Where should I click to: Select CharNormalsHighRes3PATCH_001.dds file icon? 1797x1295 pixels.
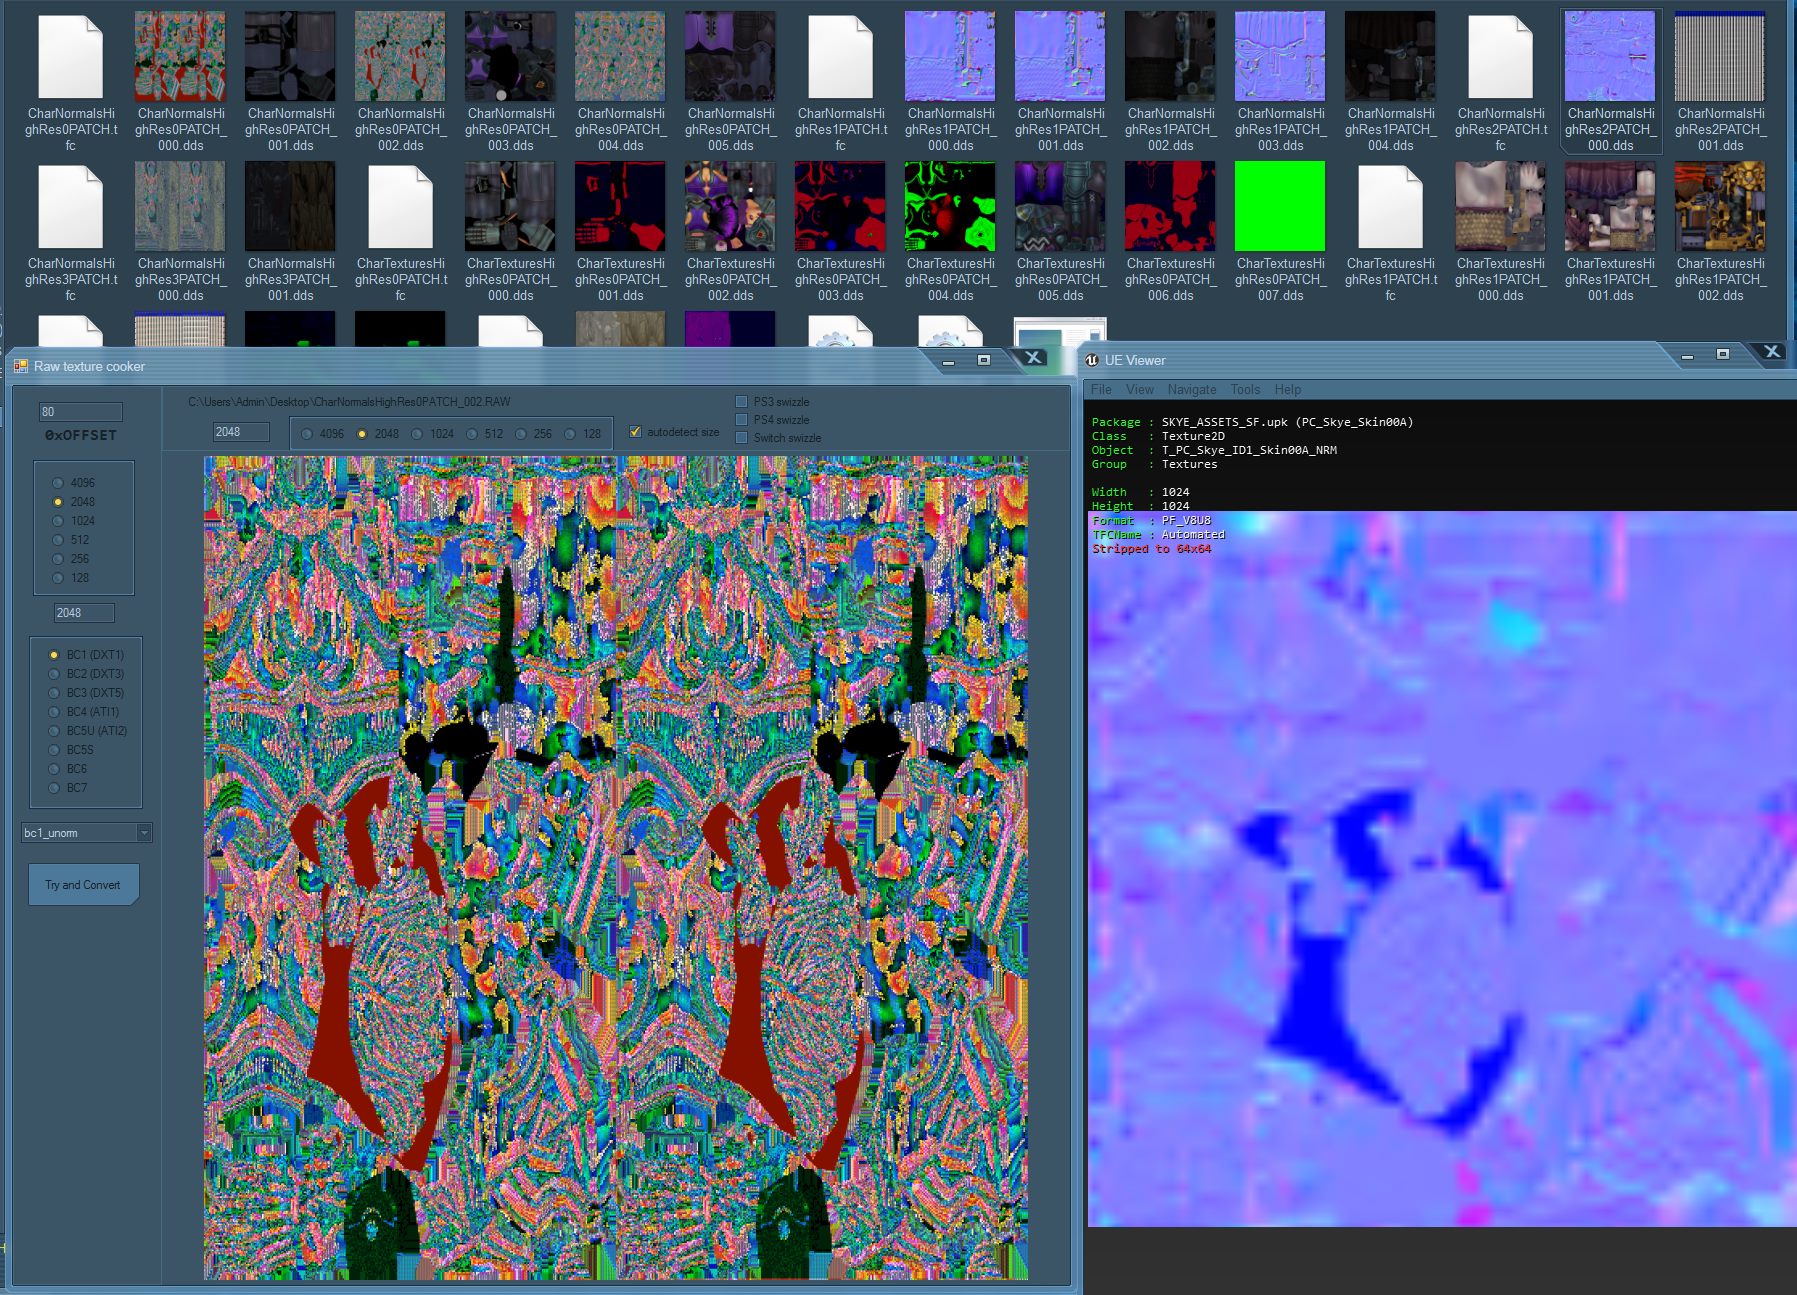pos(290,206)
